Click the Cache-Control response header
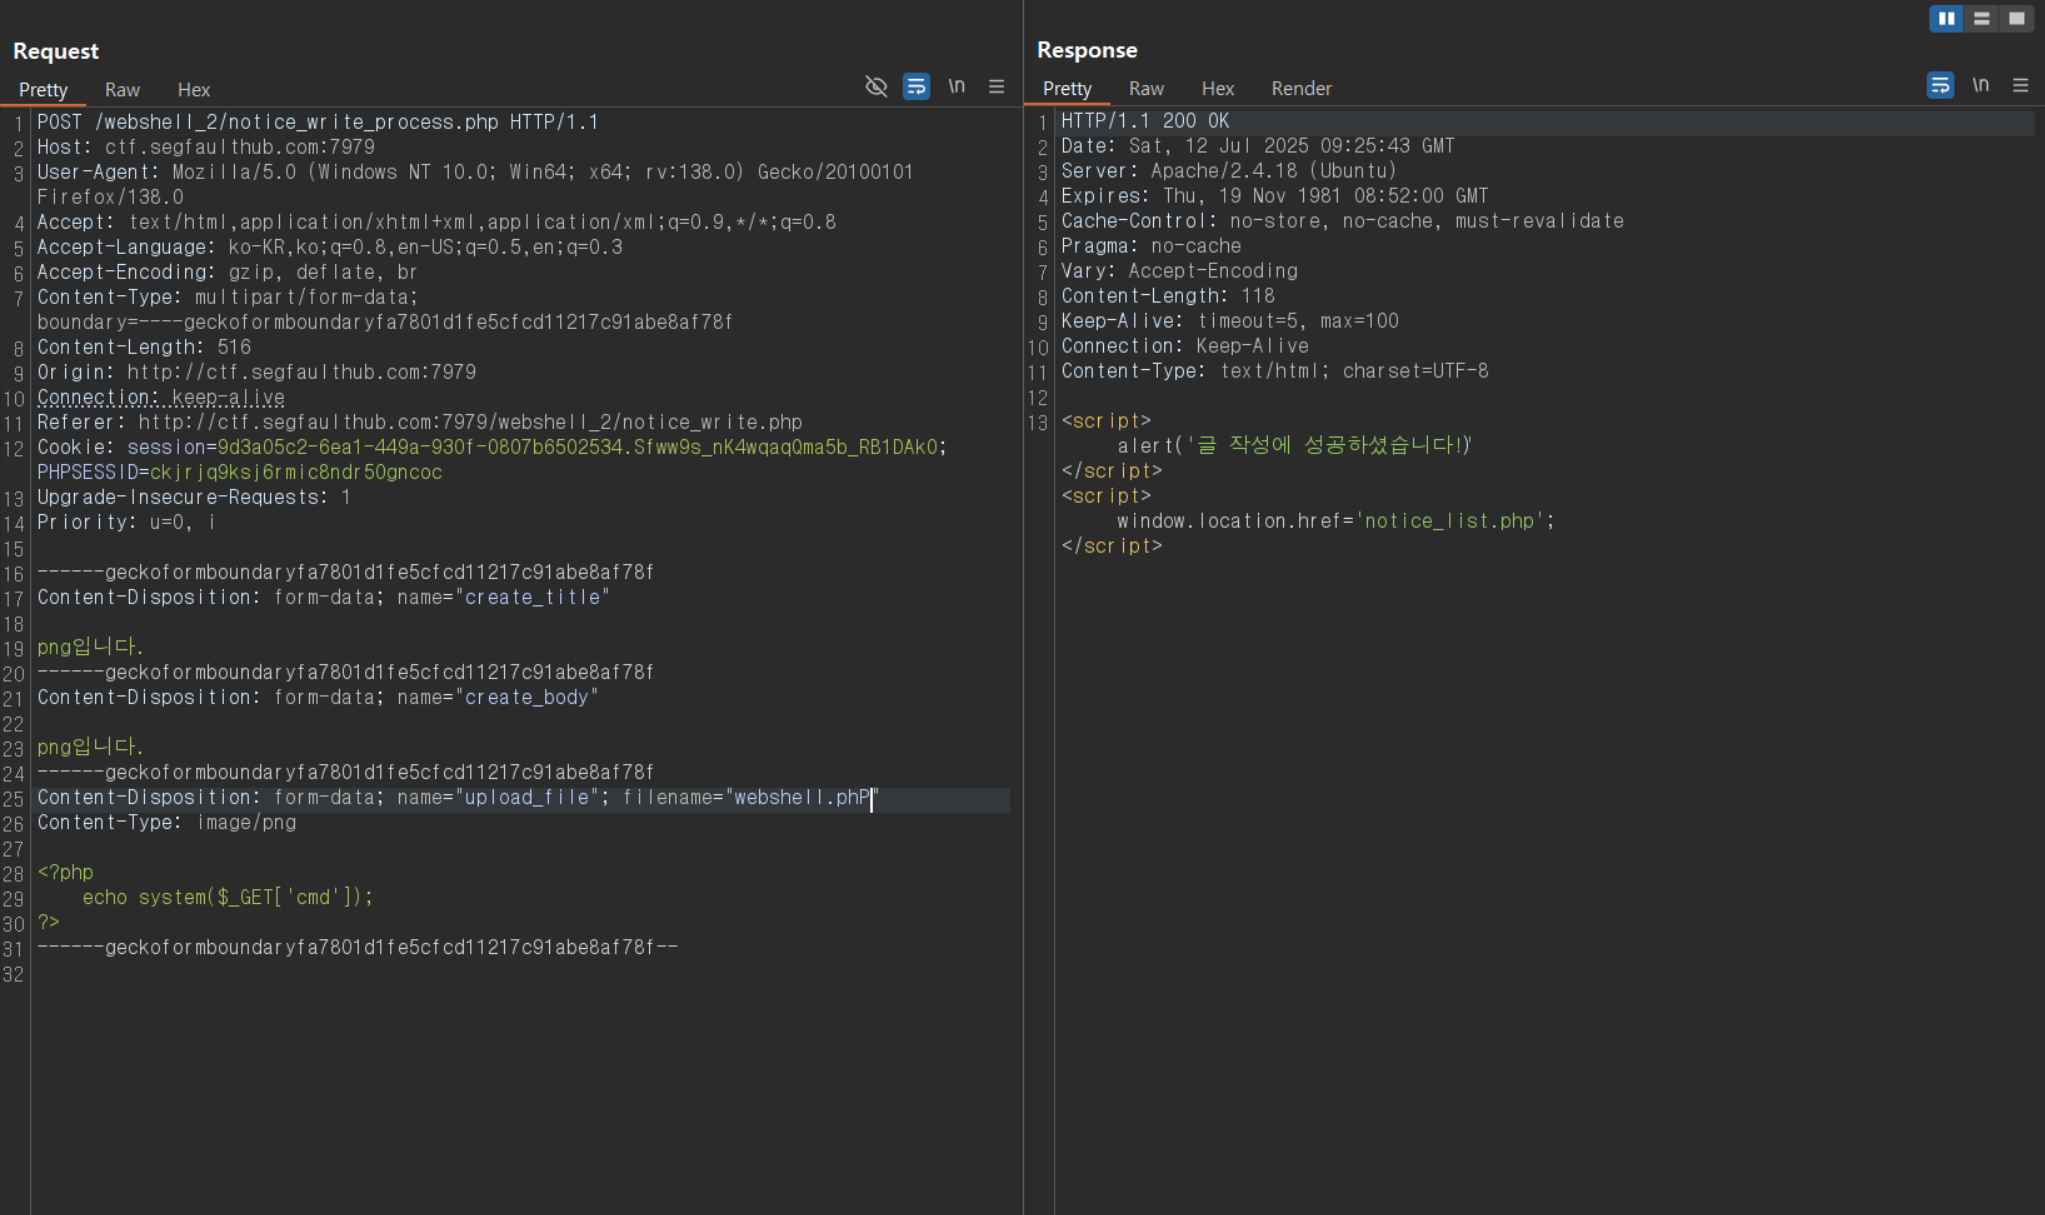Viewport: 2045px width, 1215px height. 1342,221
